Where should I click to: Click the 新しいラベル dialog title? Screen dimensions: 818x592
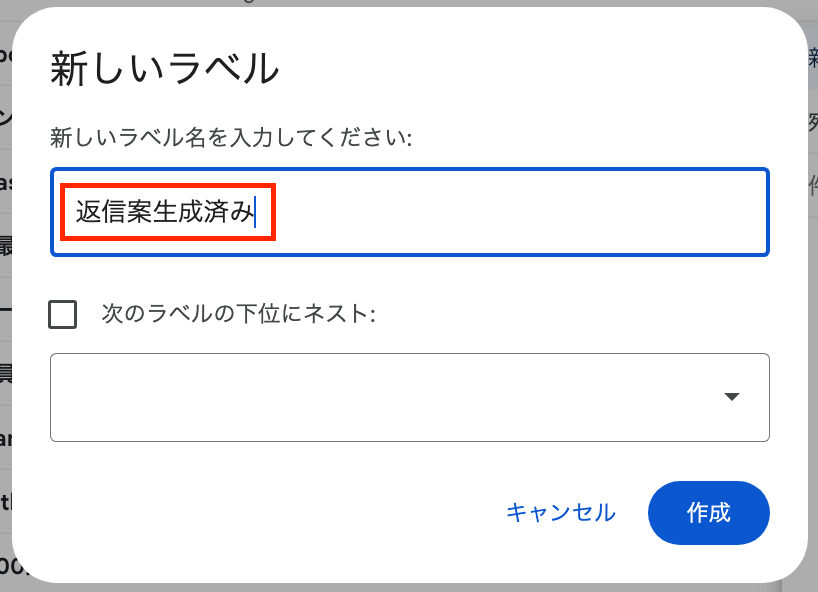[164, 69]
